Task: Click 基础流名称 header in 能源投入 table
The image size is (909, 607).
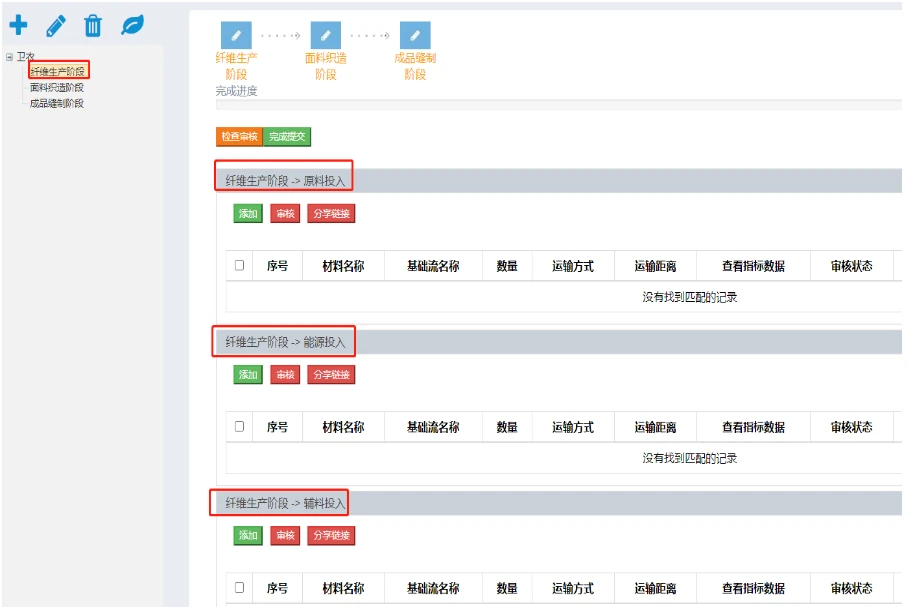Action: click(x=433, y=427)
